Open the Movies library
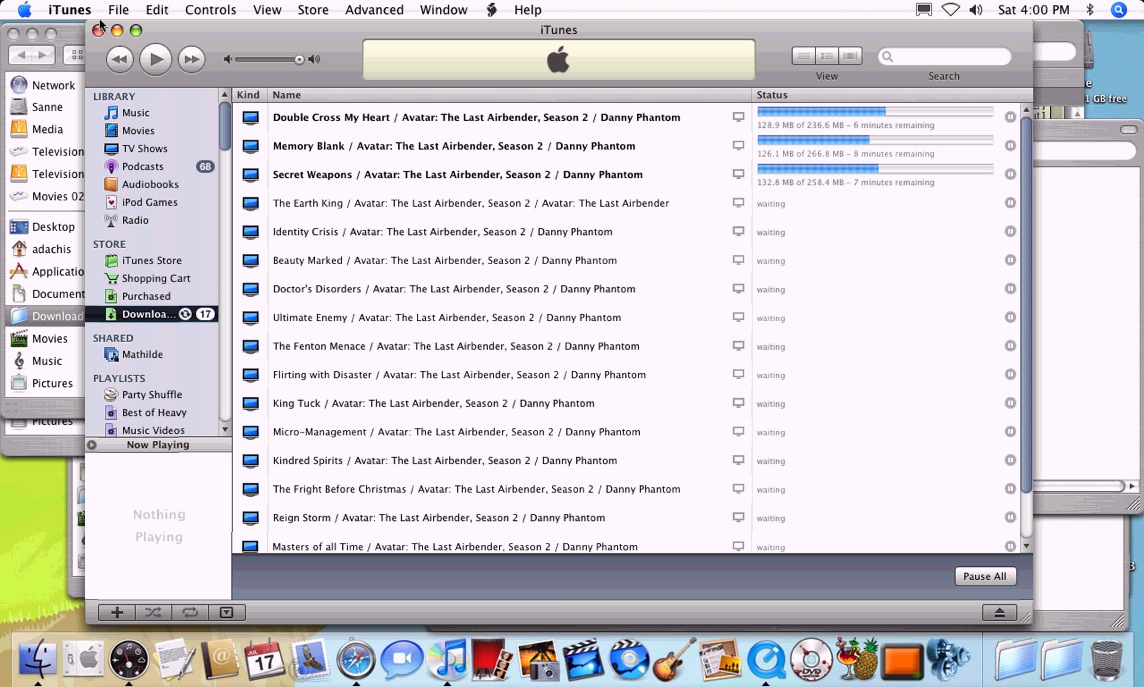Image resolution: width=1144 pixels, height=687 pixels. pos(138,131)
